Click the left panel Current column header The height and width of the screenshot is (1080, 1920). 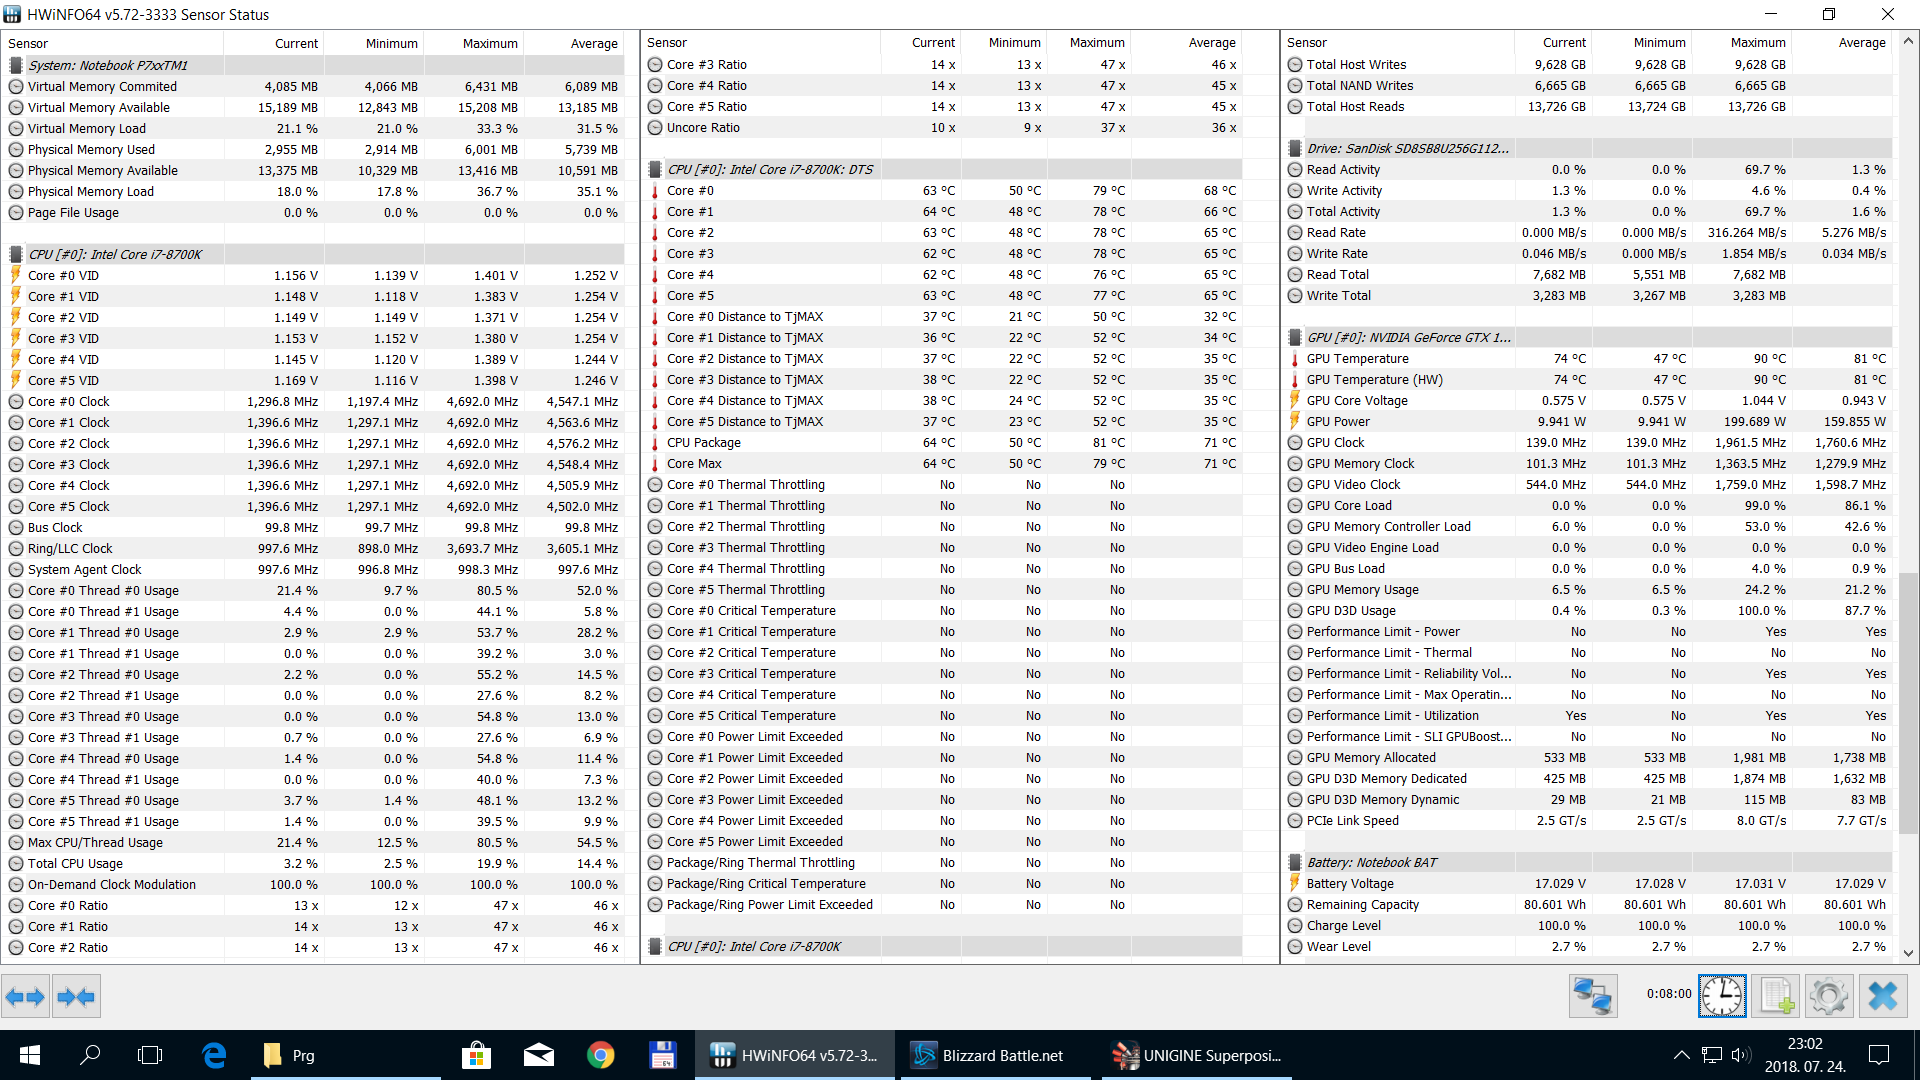[273, 43]
